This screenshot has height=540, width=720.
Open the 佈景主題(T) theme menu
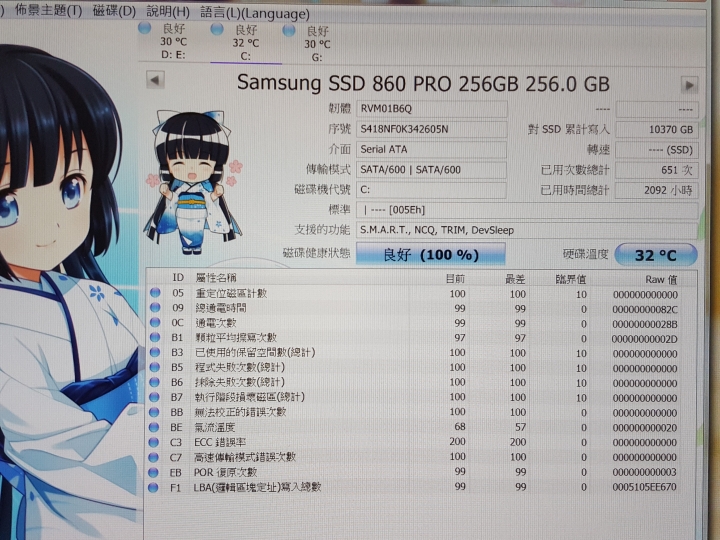[x=48, y=10]
